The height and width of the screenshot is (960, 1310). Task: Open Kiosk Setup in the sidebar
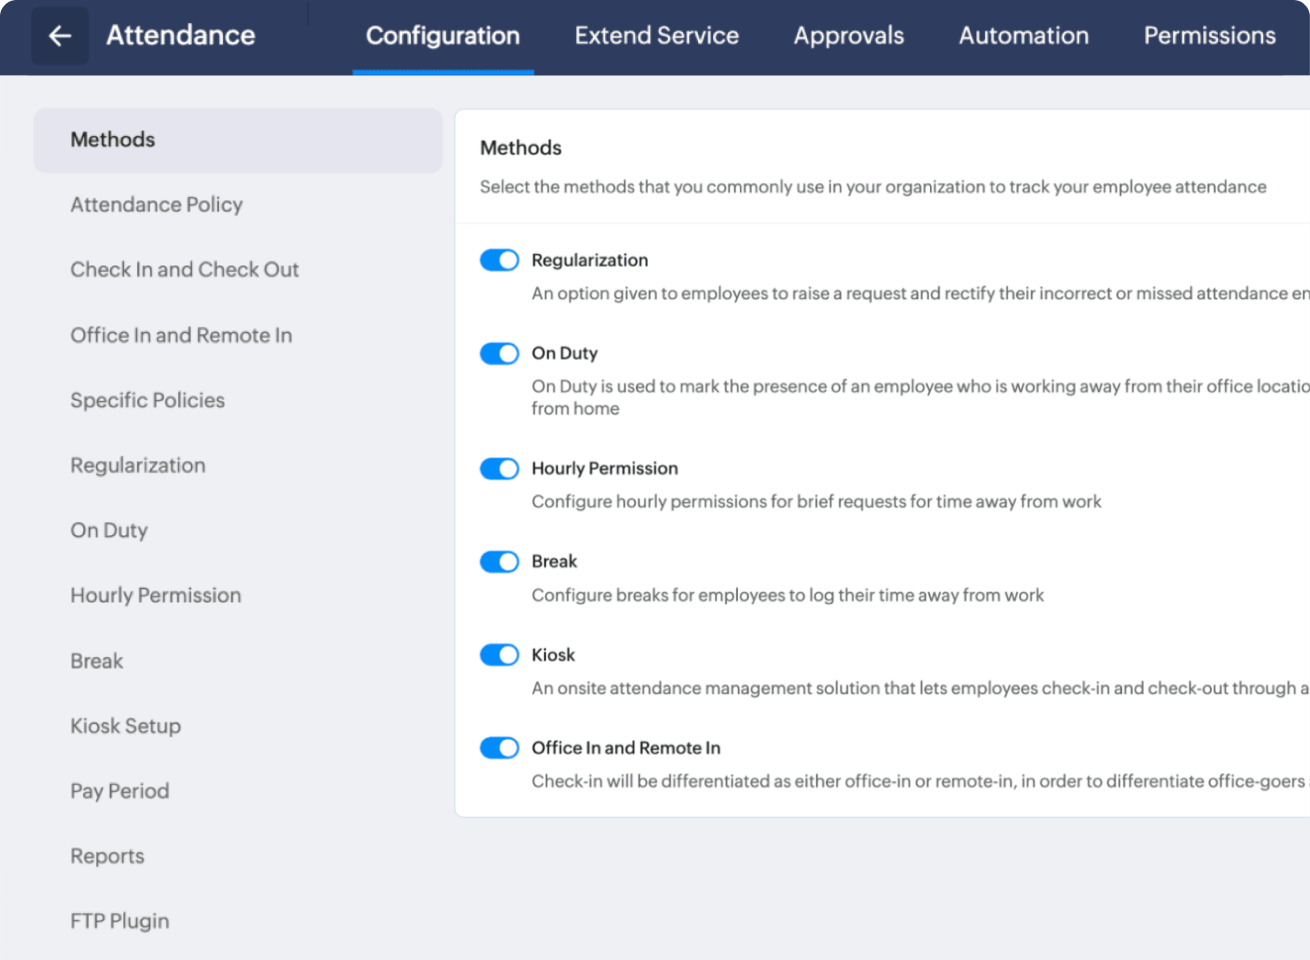tap(125, 726)
